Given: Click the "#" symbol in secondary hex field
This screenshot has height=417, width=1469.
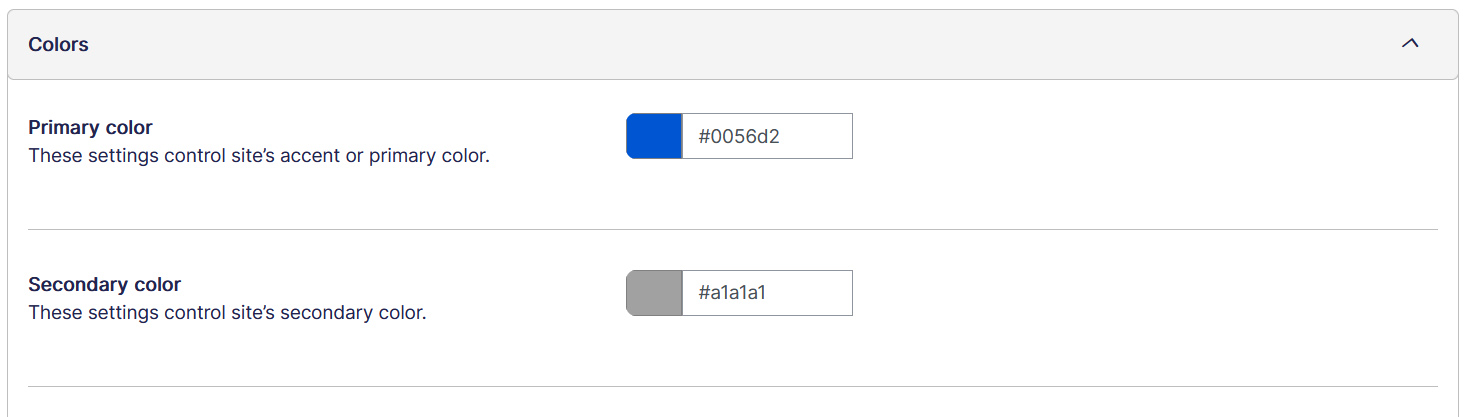Looking at the screenshot, I should pos(704,293).
